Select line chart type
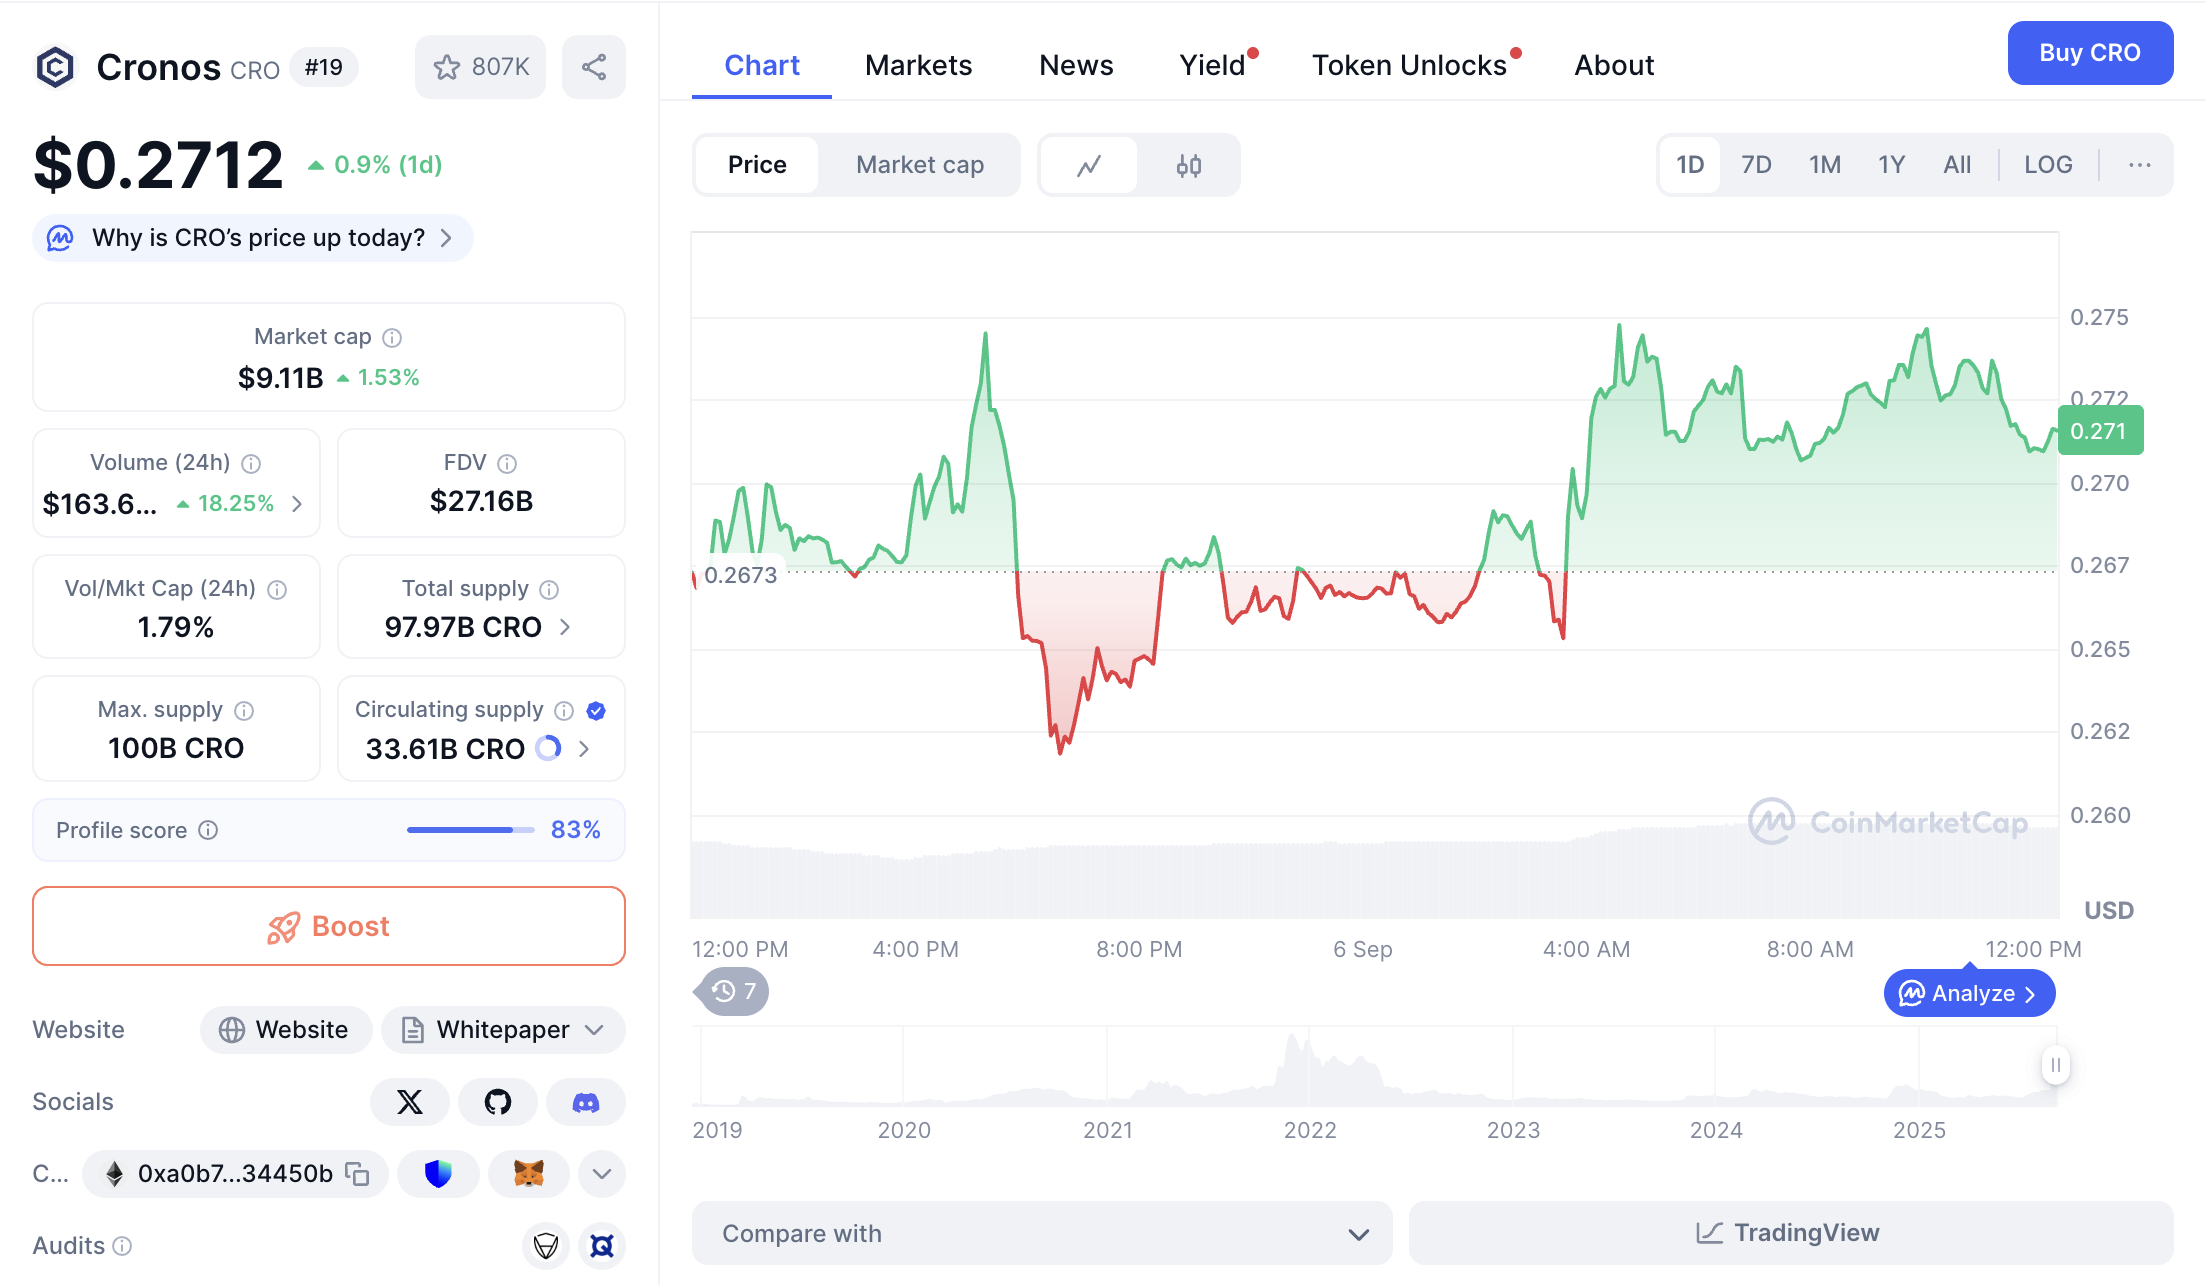This screenshot has height=1285, width=2206. [x=1089, y=165]
